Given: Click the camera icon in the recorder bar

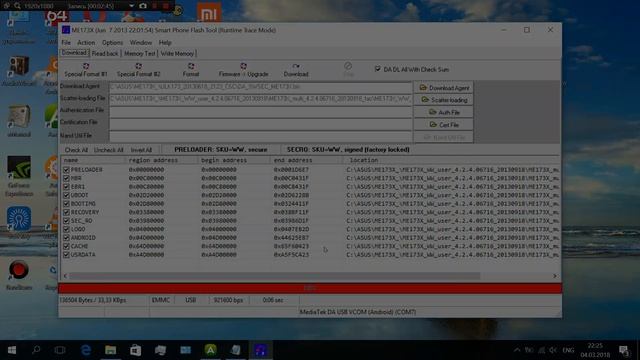Looking at the screenshot, I should [143, 6].
